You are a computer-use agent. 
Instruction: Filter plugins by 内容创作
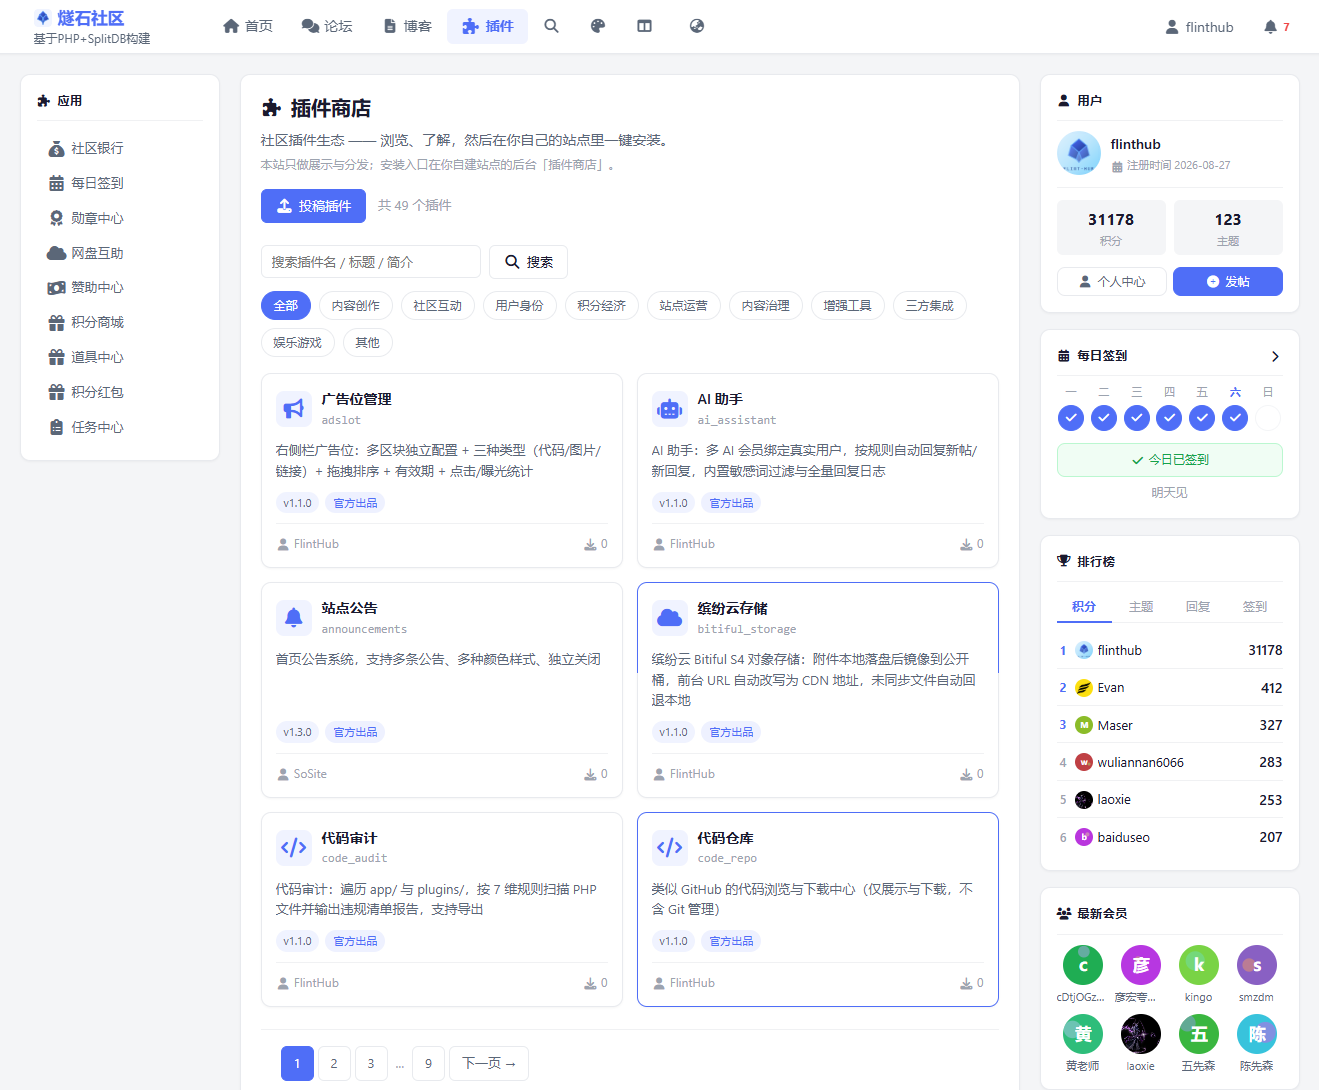(356, 306)
